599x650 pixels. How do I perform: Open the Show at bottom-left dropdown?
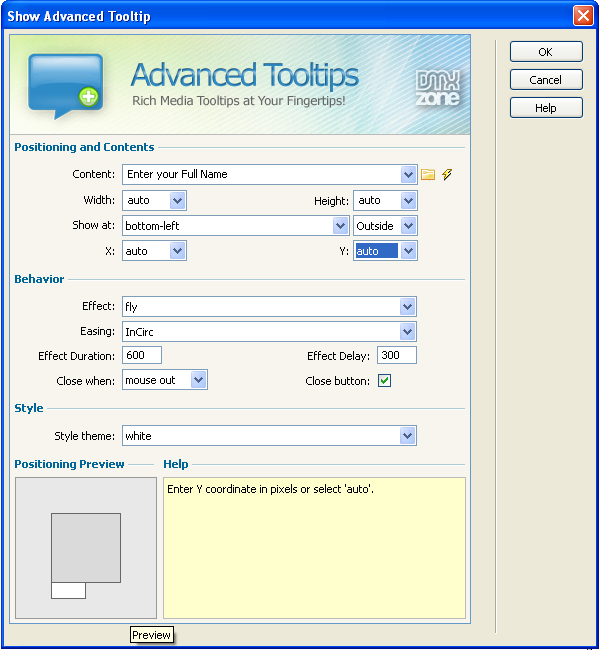[340, 226]
